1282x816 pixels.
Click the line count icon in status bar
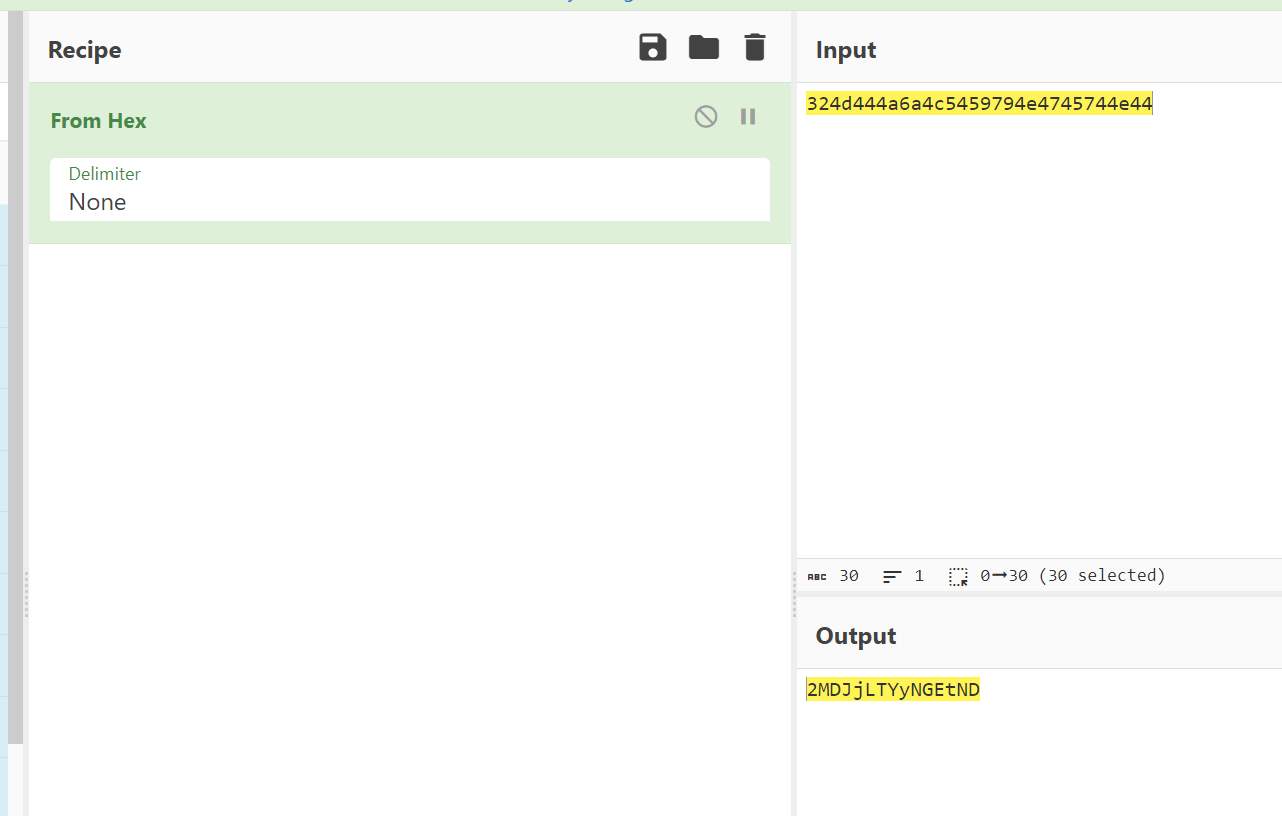[892, 576]
